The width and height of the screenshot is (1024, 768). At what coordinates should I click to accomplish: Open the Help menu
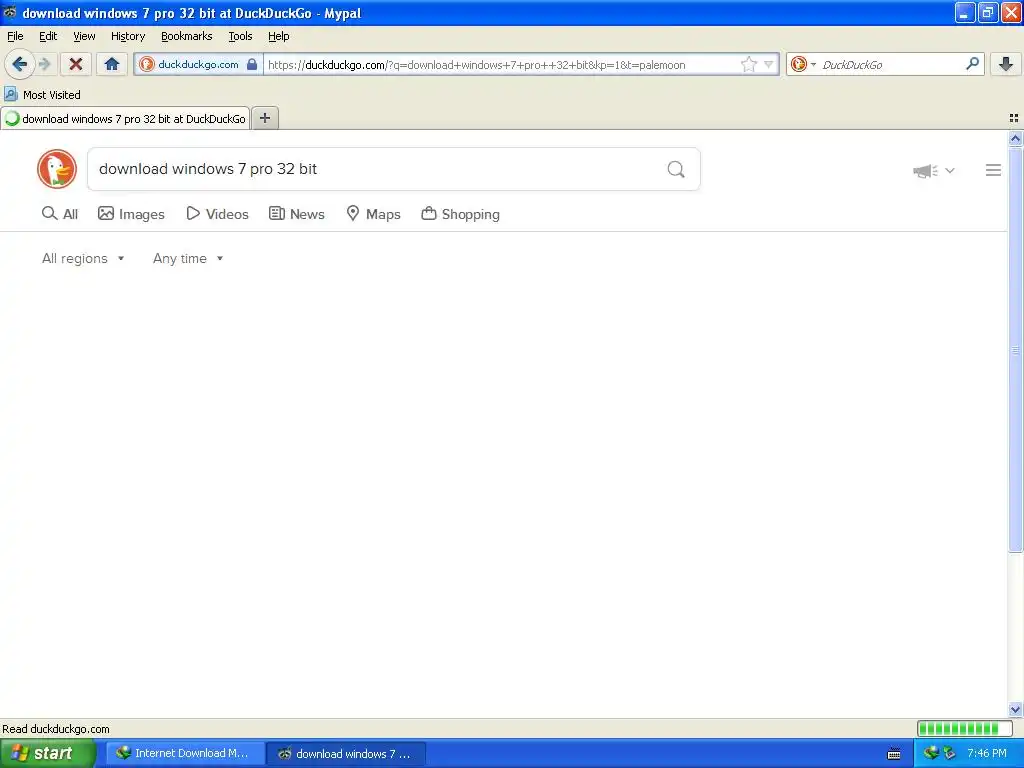(278, 36)
